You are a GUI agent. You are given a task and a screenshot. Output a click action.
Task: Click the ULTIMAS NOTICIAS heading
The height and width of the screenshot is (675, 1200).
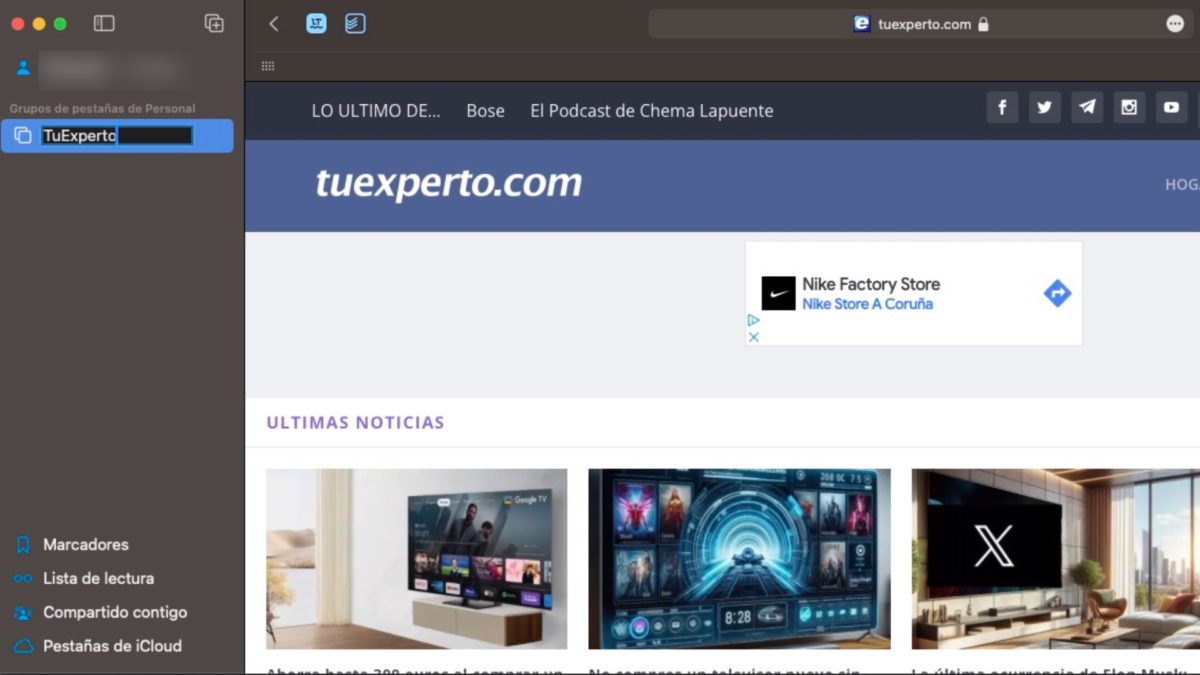(x=355, y=423)
